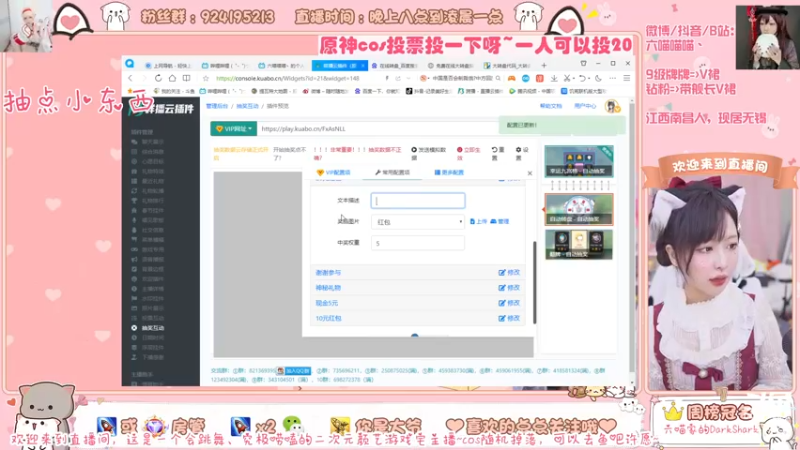Click page vertical scrollbar
800x450 pixels.
(x=632, y=237)
